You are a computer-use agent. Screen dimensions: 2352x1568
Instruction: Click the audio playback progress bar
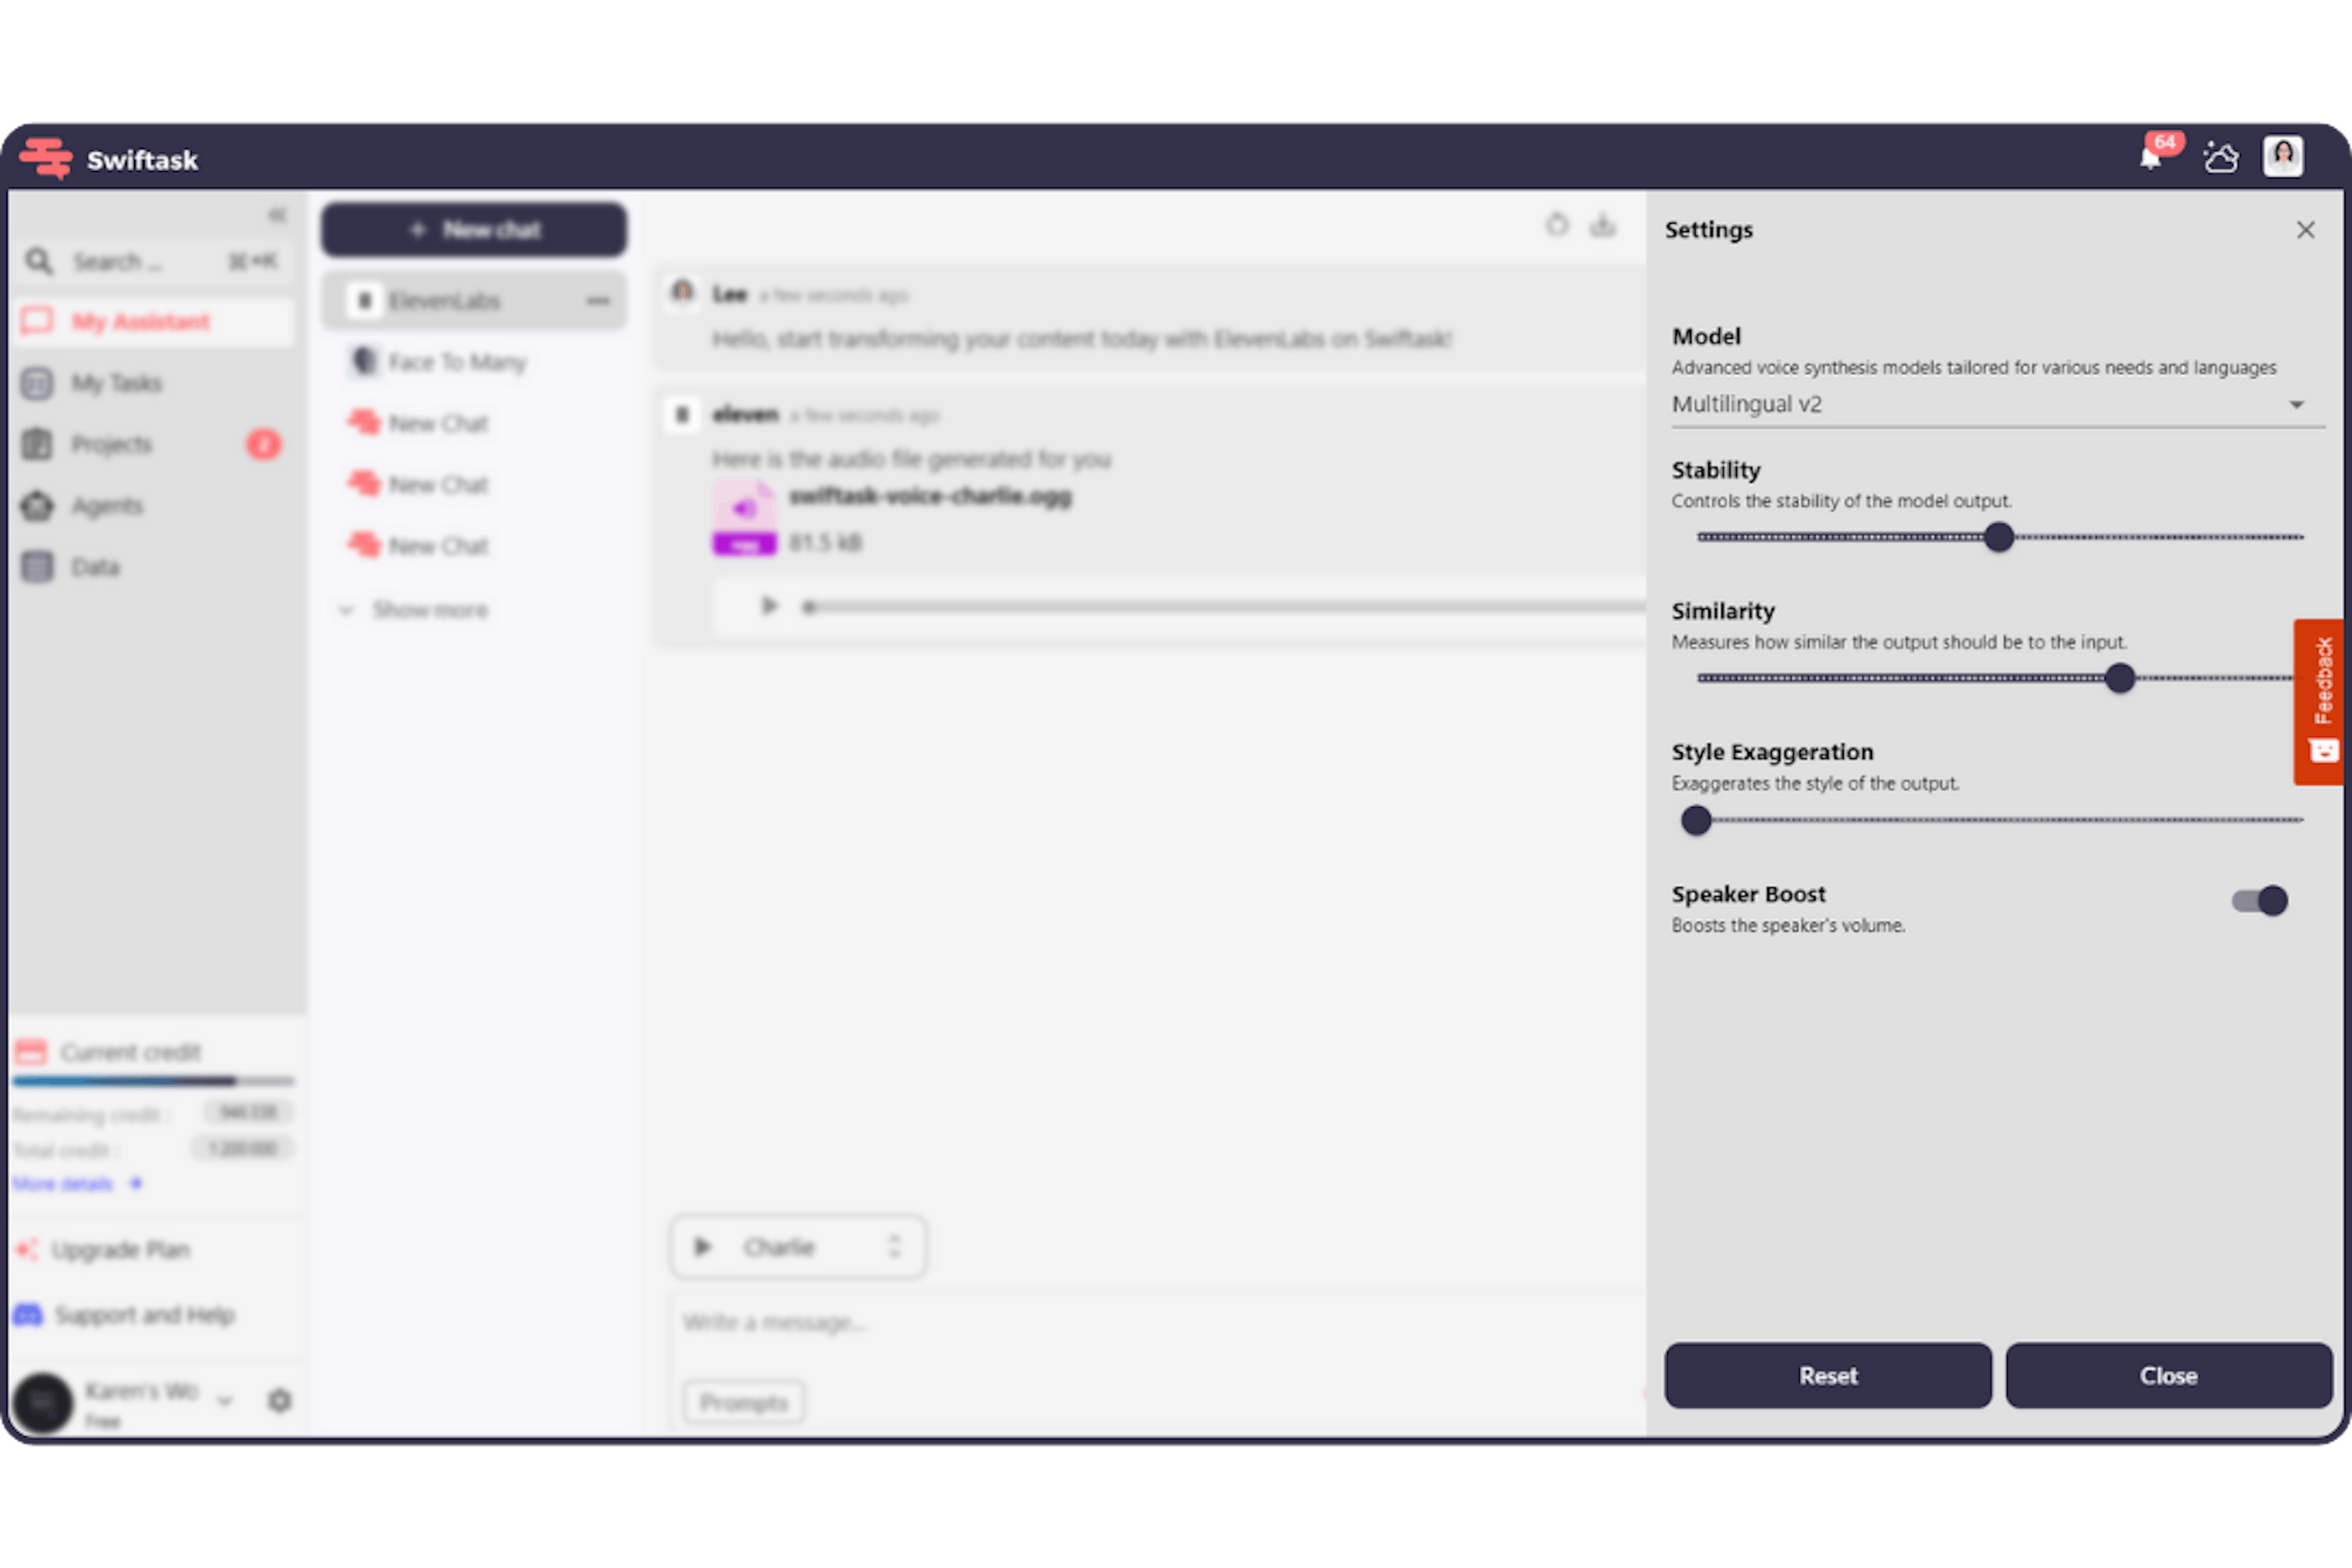click(1225, 607)
